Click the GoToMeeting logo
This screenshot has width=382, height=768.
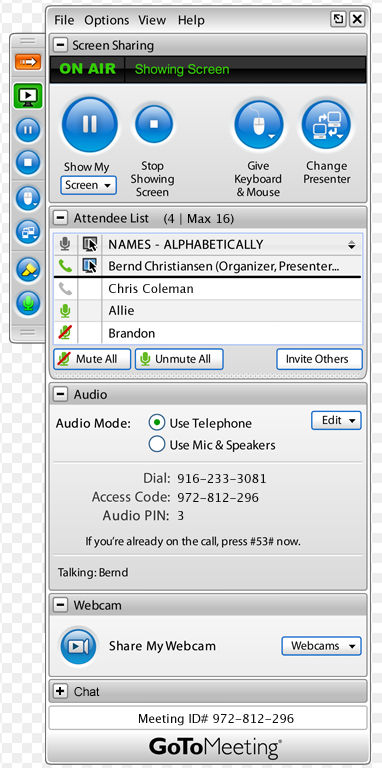[215, 747]
